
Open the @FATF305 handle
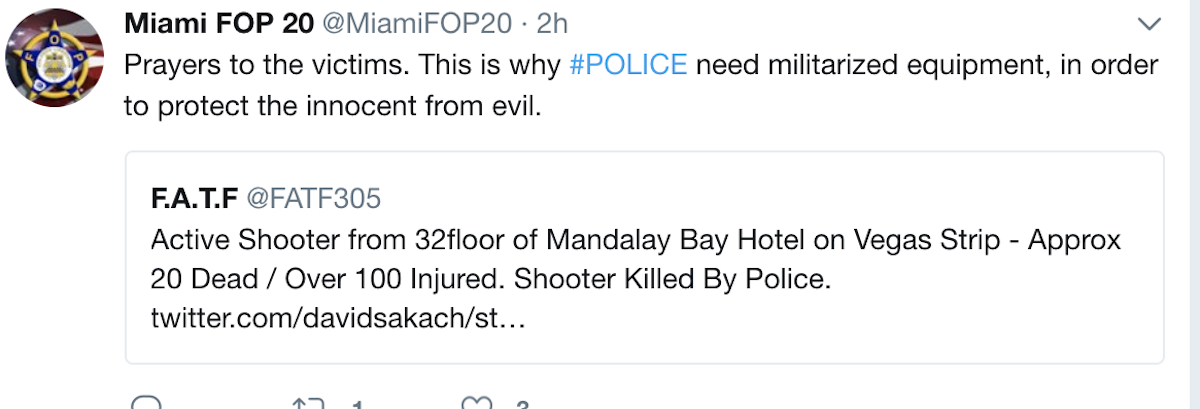[x=313, y=198]
